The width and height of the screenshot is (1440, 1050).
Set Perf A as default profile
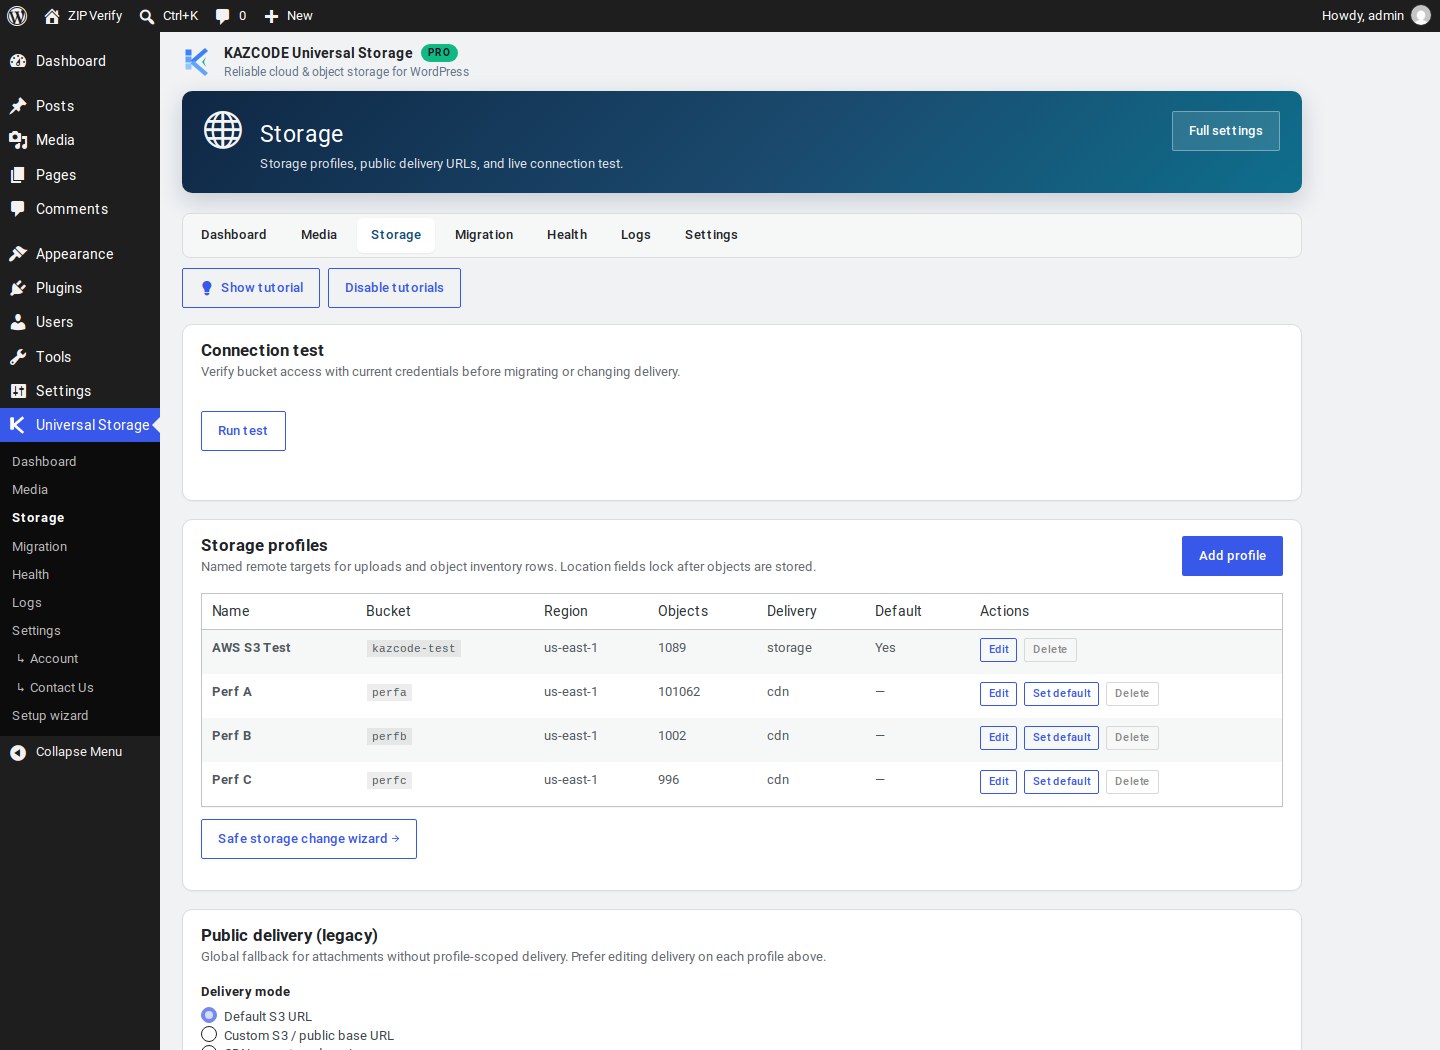point(1061,694)
